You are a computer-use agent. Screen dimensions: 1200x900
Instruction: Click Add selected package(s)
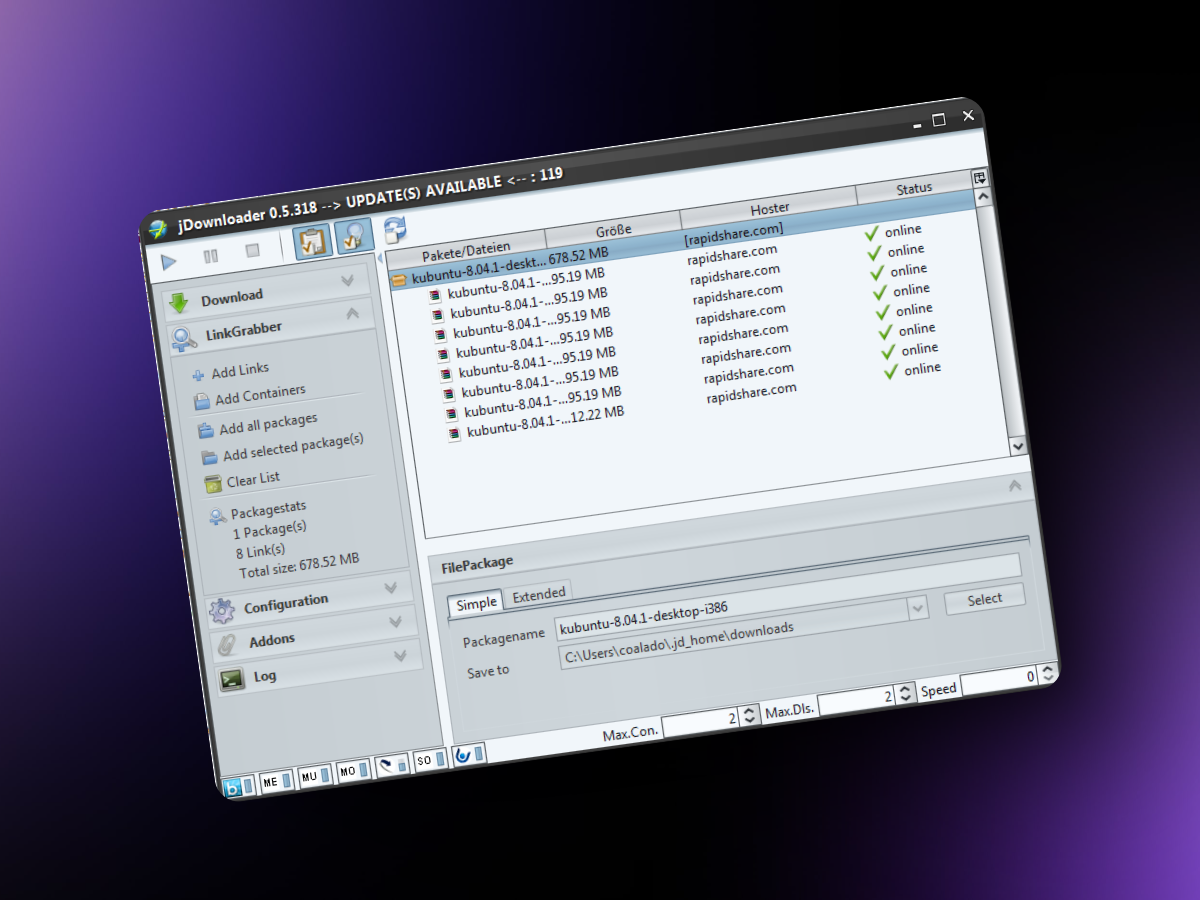[293, 446]
